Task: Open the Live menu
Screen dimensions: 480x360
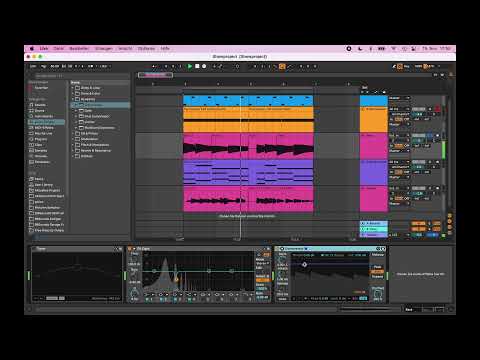Action: pyautogui.click(x=44, y=49)
